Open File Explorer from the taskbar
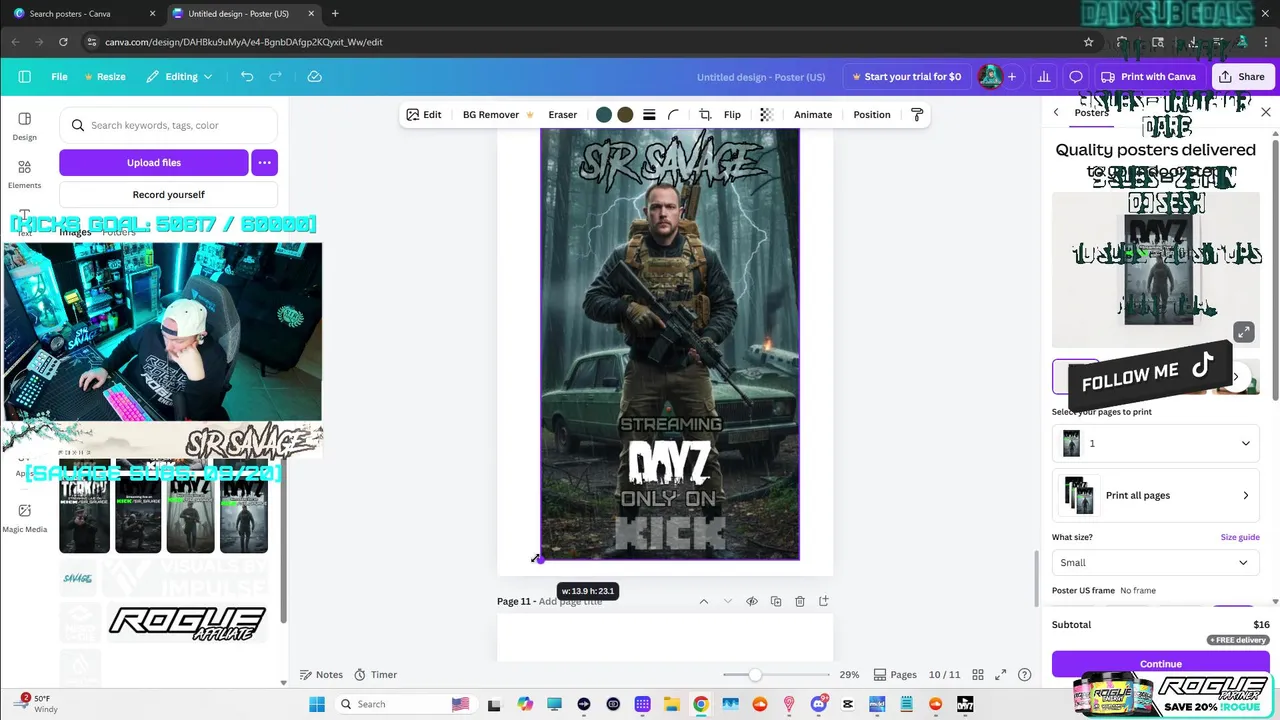Viewport: 1280px width, 720px height. pyautogui.click(x=672, y=704)
